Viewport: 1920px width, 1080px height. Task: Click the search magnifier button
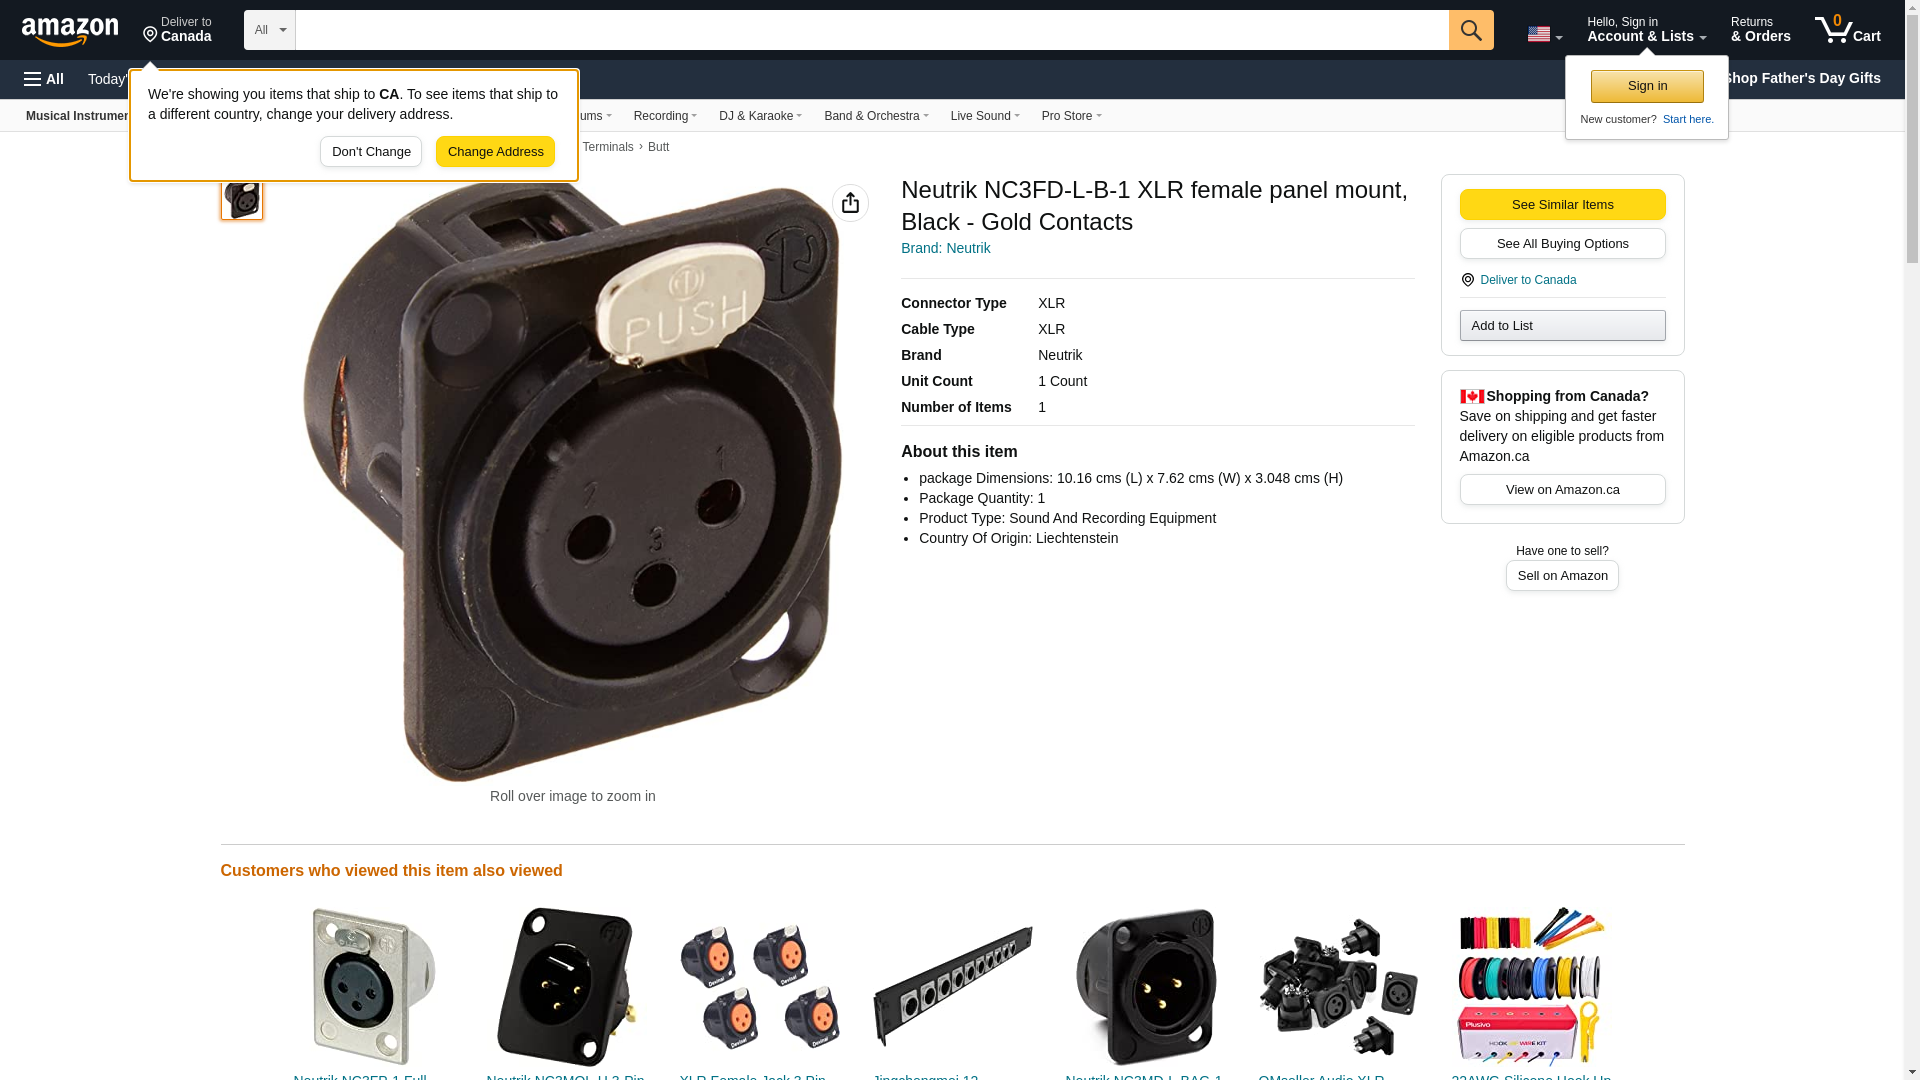pyautogui.click(x=1471, y=30)
